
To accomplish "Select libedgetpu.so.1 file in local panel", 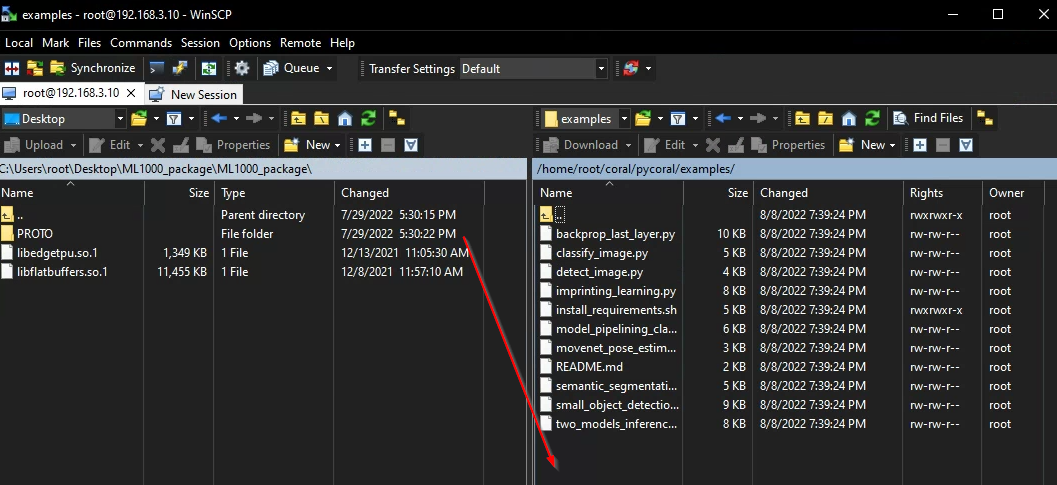I will click(x=57, y=253).
